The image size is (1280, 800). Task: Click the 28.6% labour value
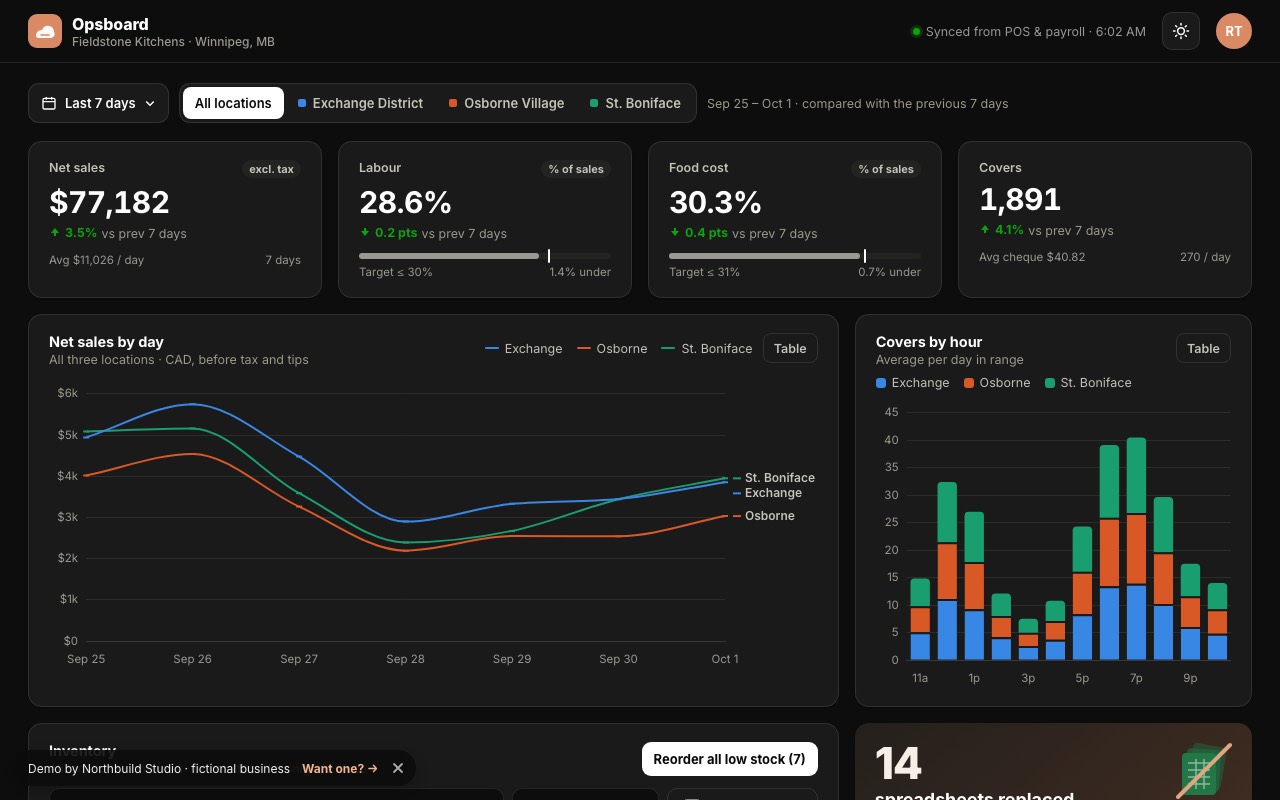coord(405,202)
